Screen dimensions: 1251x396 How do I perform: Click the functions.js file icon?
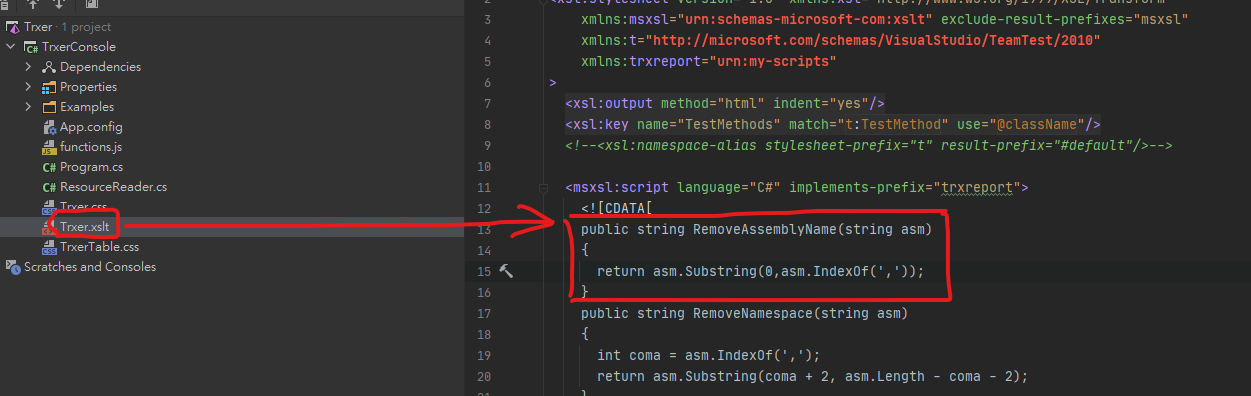(49, 147)
